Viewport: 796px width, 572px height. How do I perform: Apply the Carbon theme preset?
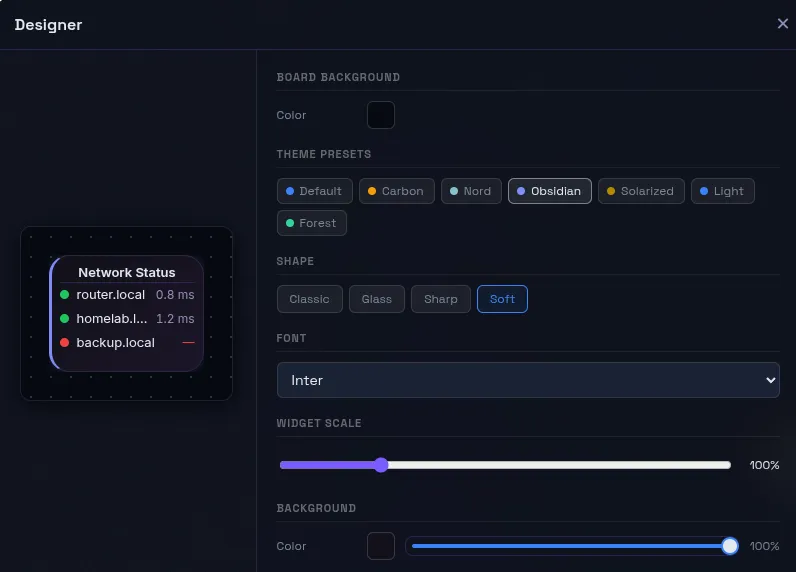click(396, 191)
